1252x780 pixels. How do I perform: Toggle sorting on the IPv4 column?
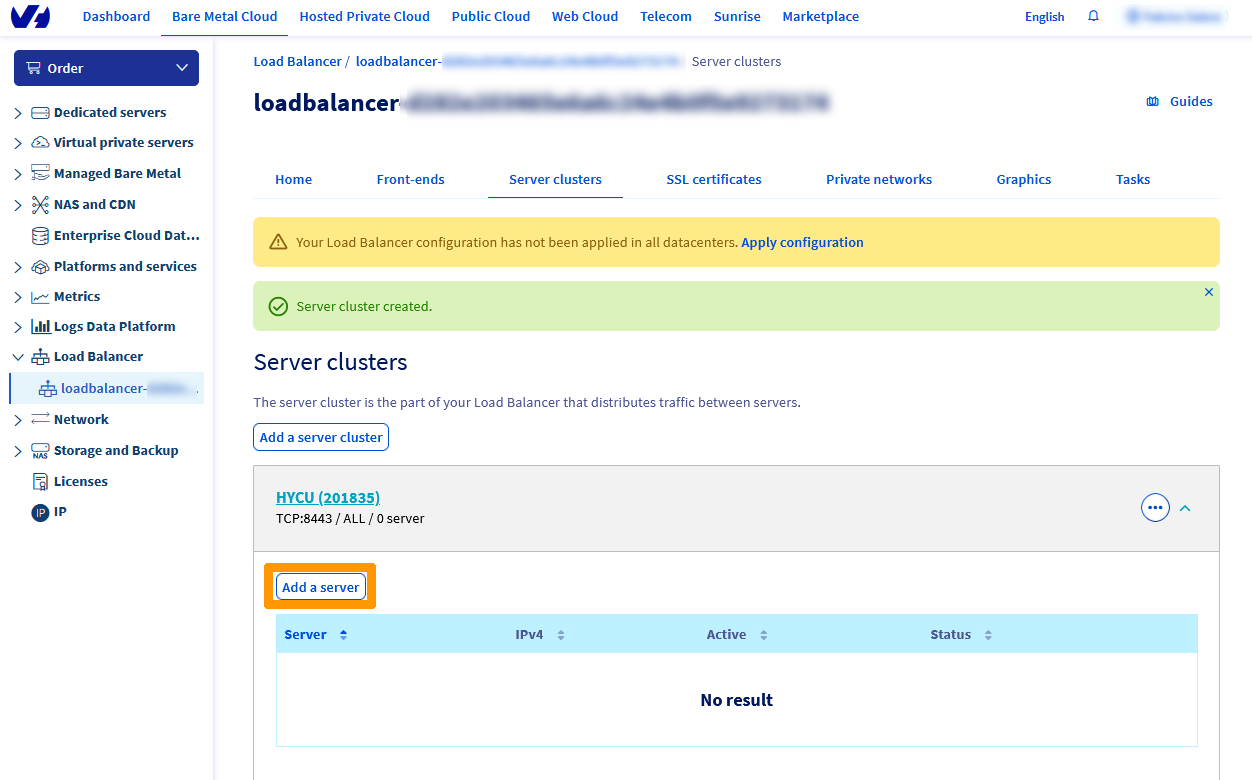(x=560, y=634)
